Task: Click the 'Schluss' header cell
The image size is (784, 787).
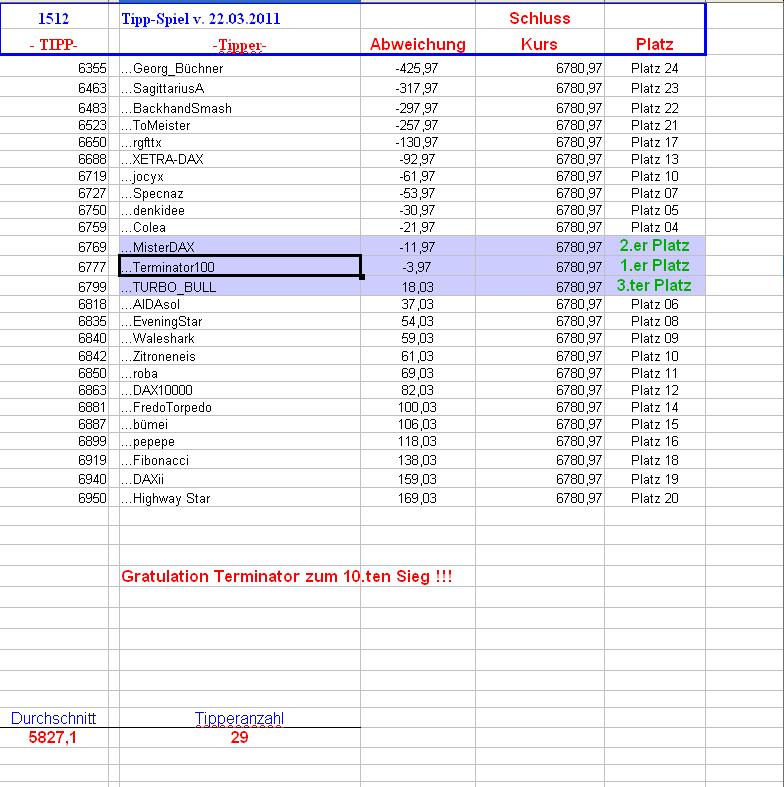Action: (x=540, y=19)
